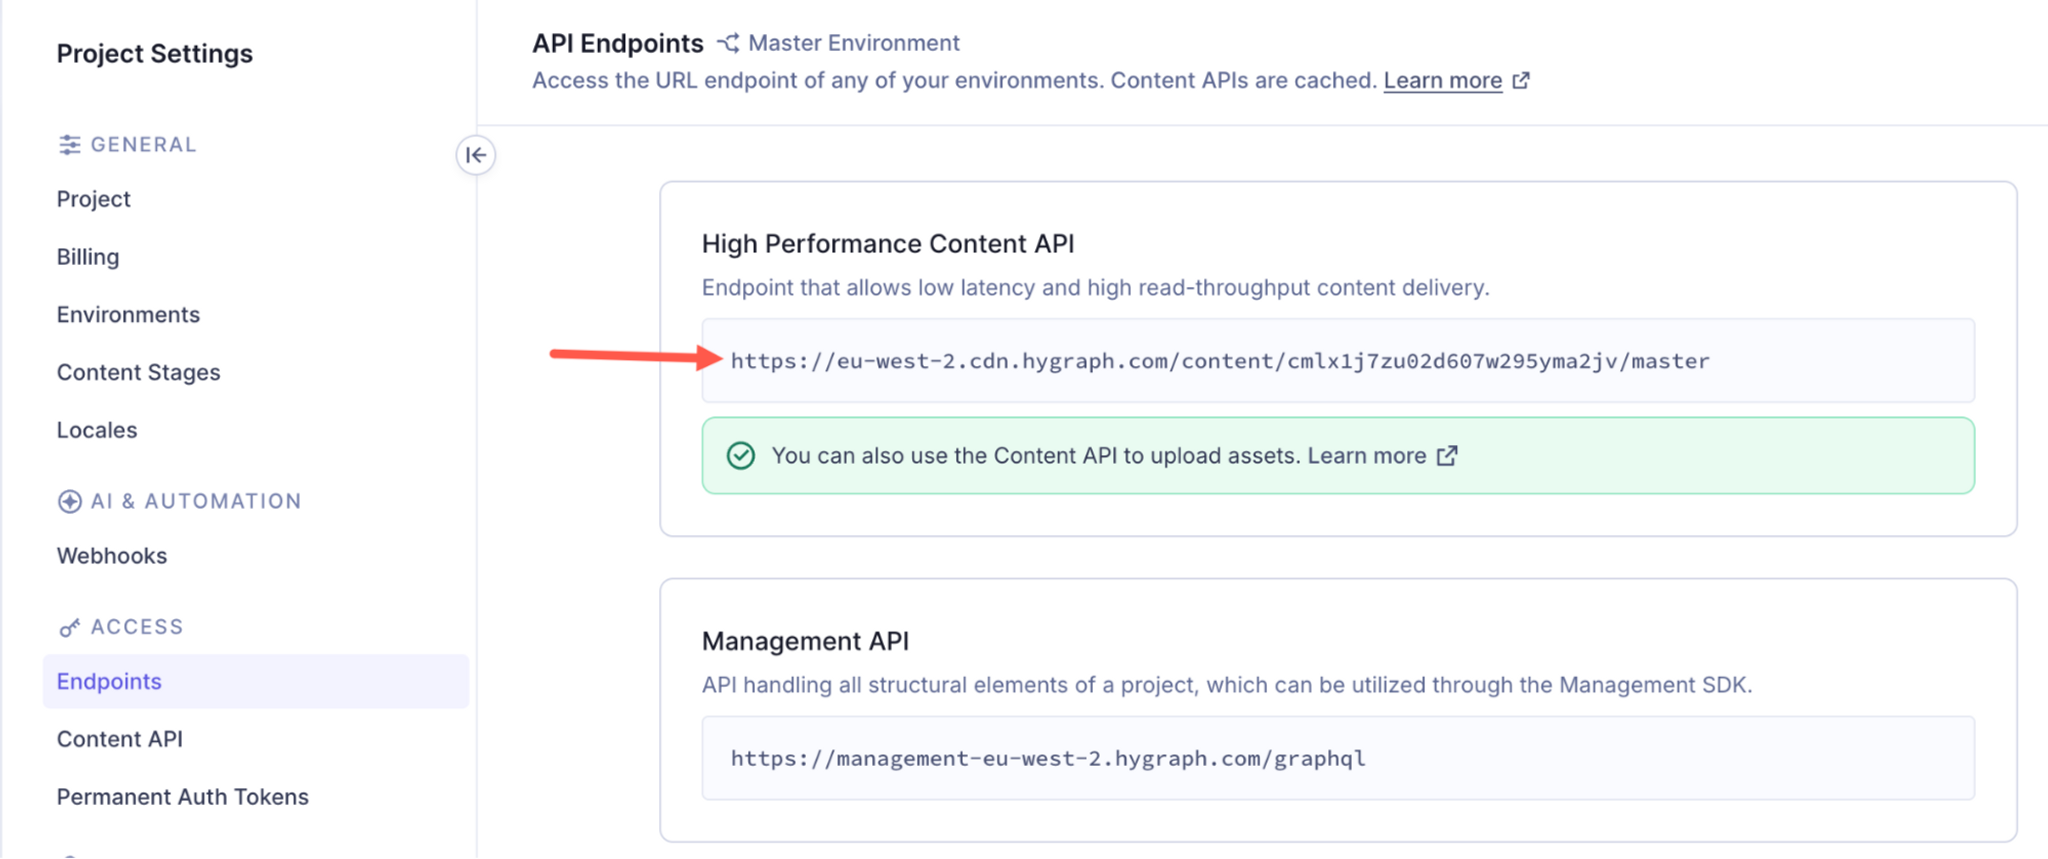Open the Learn more link about cached Content APIs
2048x859 pixels.
pos(1443,80)
